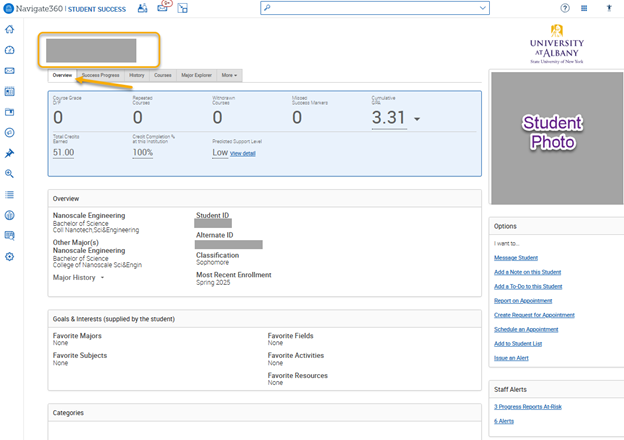This screenshot has width=624, height=440.
Task: Switch to the Courses tab
Action: (163, 75)
